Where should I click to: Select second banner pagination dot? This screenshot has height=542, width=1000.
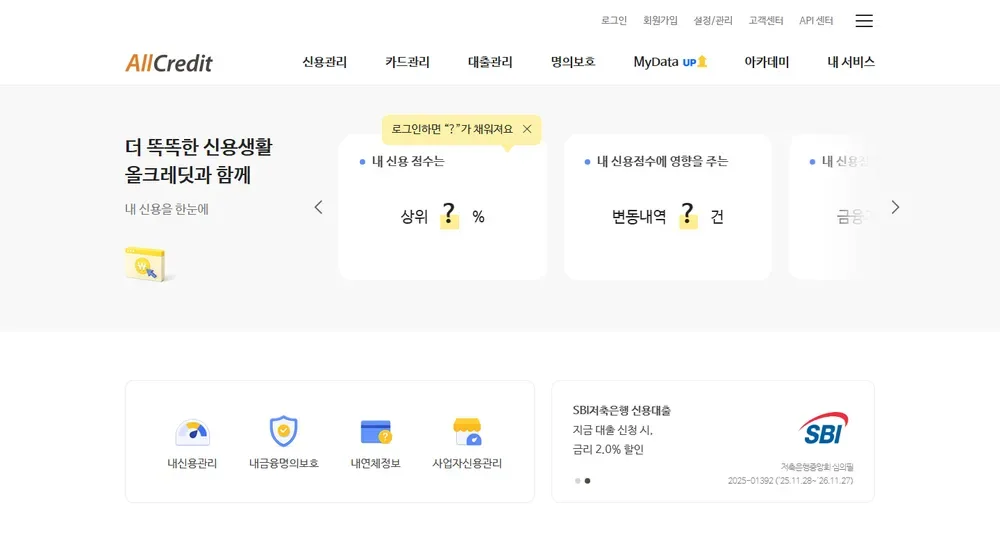coord(587,481)
